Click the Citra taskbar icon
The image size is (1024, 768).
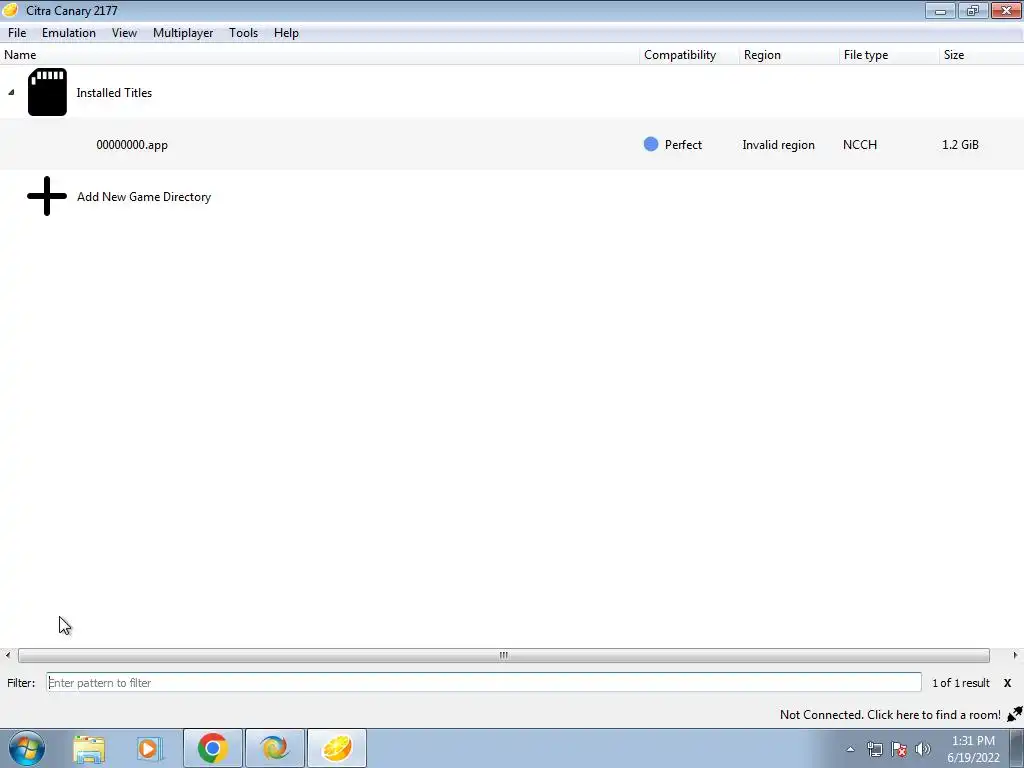[x=336, y=748]
